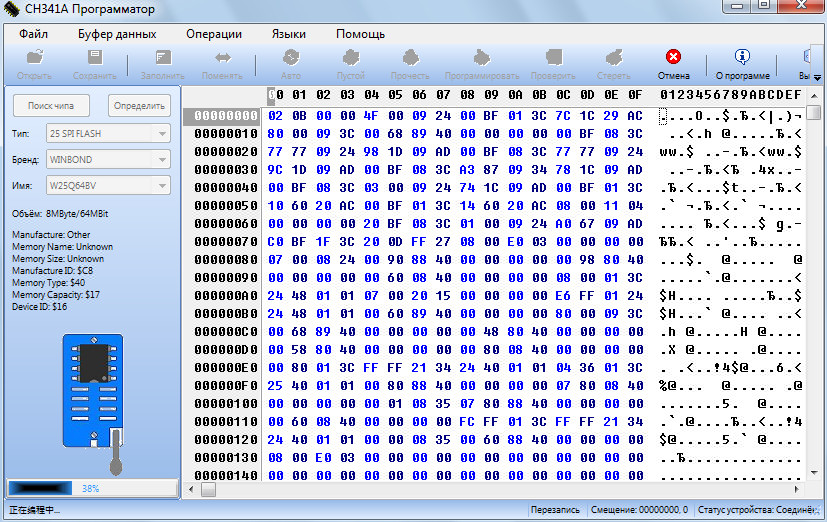Viewport: 827px width, 522px height.
Task: Click the Программировать toolbar icon
Action: coord(482,57)
